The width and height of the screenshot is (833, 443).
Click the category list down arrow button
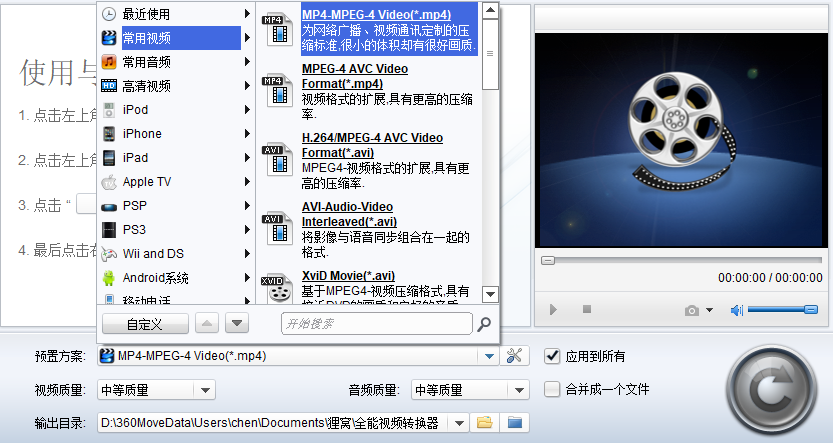click(237, 323)
